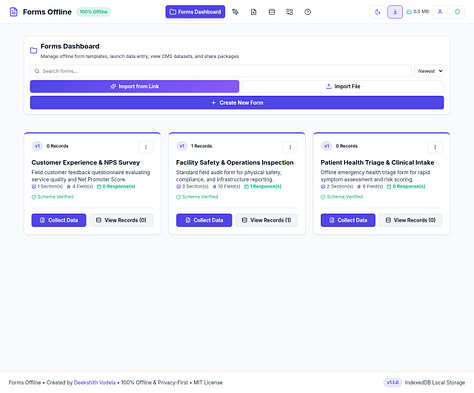Click 10 Field(s) on Facility Safety card
474x393 pixels.
pos(227,187)
